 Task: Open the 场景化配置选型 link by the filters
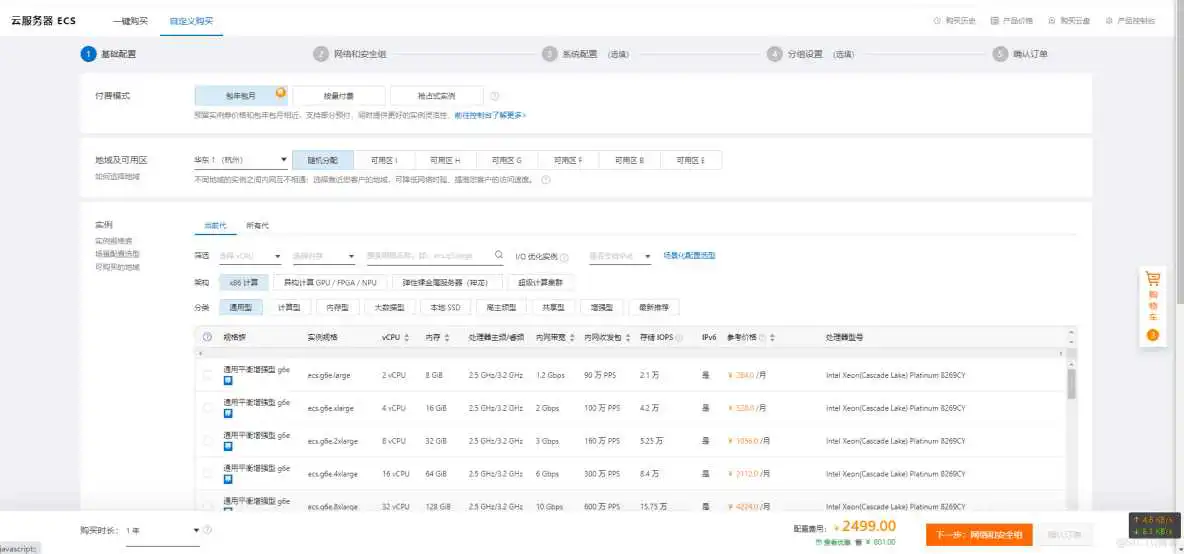tap(689, 255)
